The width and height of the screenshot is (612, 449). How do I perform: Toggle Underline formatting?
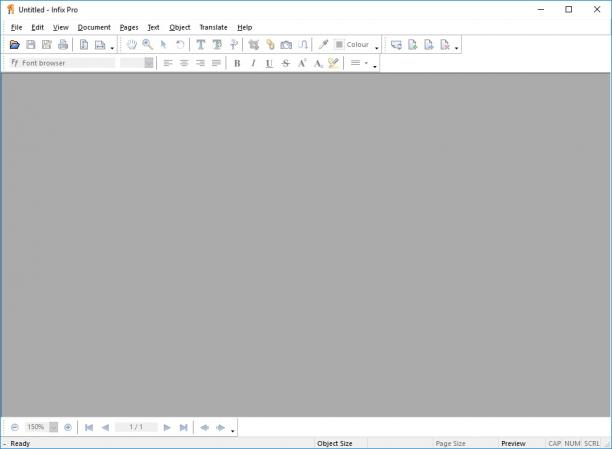tap(269, 63)
